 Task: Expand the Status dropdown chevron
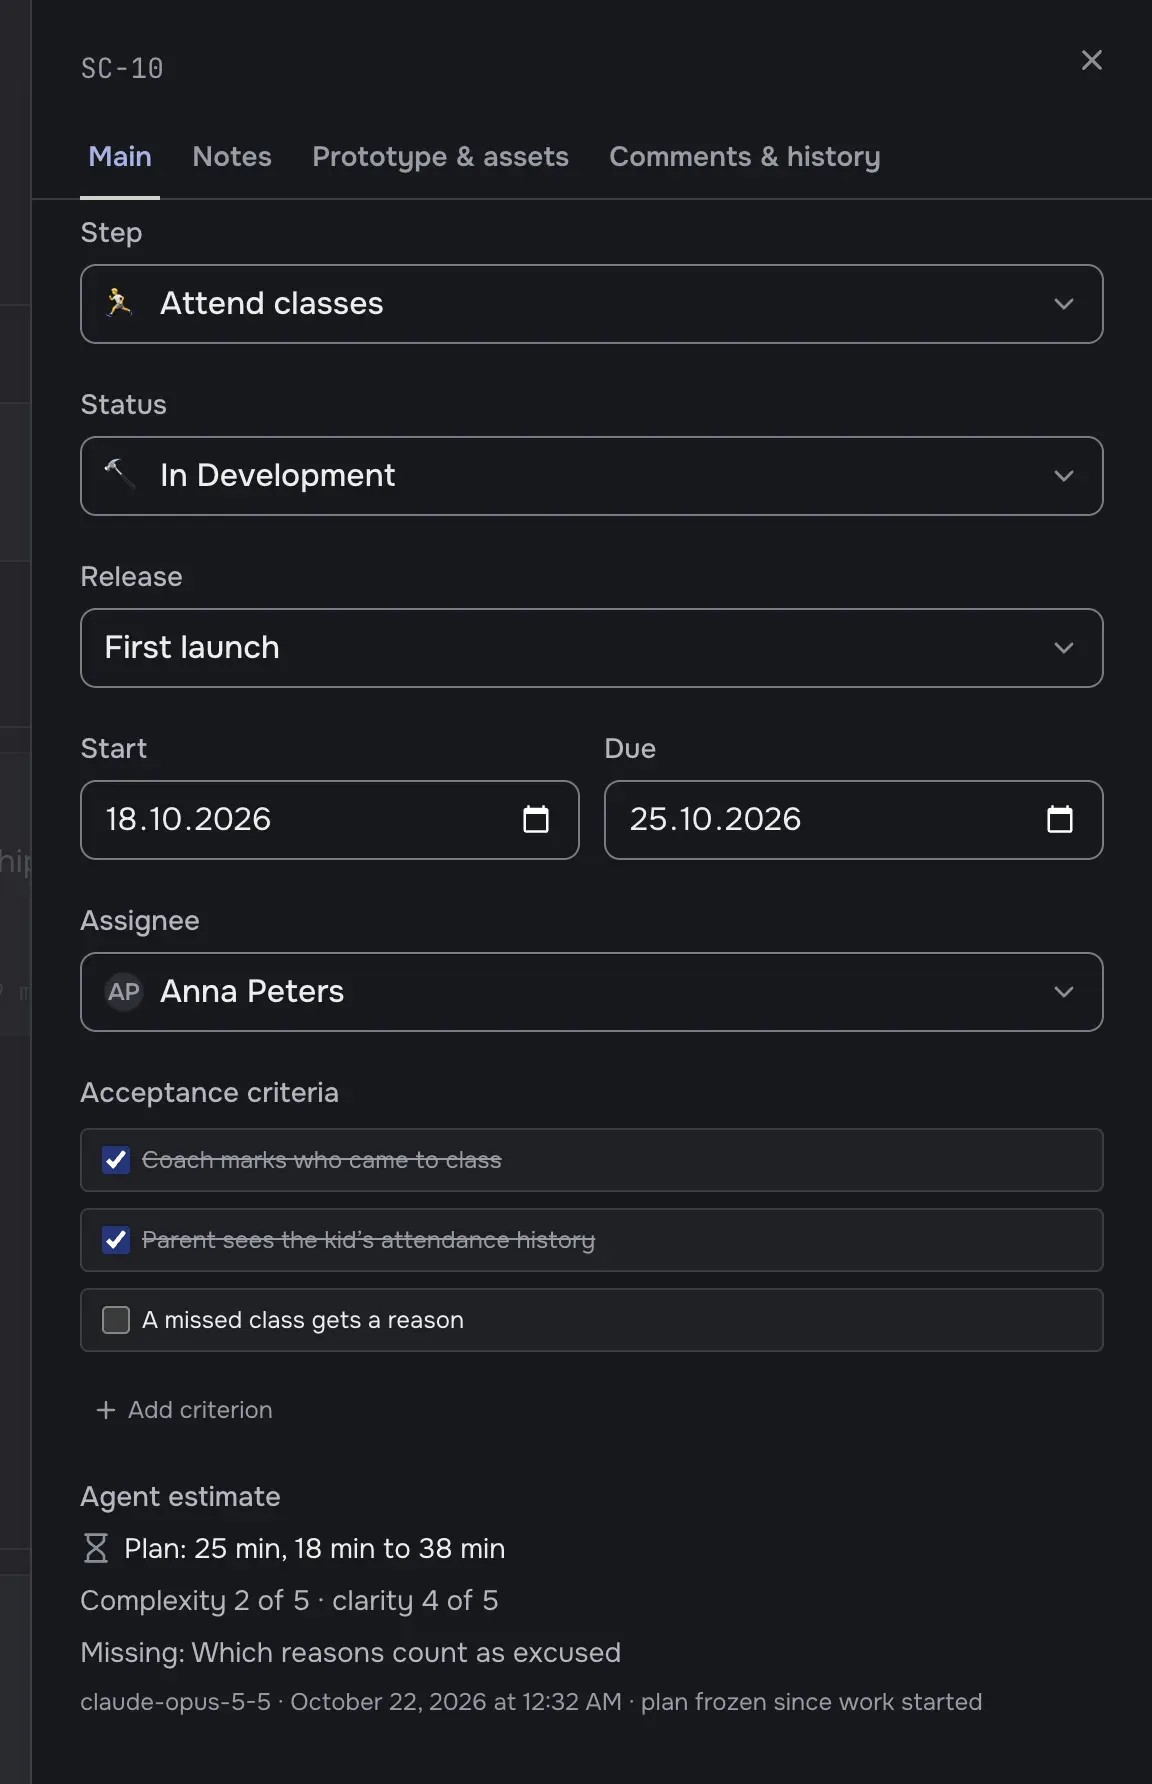pyautogui.click(x=1064, y=476)
